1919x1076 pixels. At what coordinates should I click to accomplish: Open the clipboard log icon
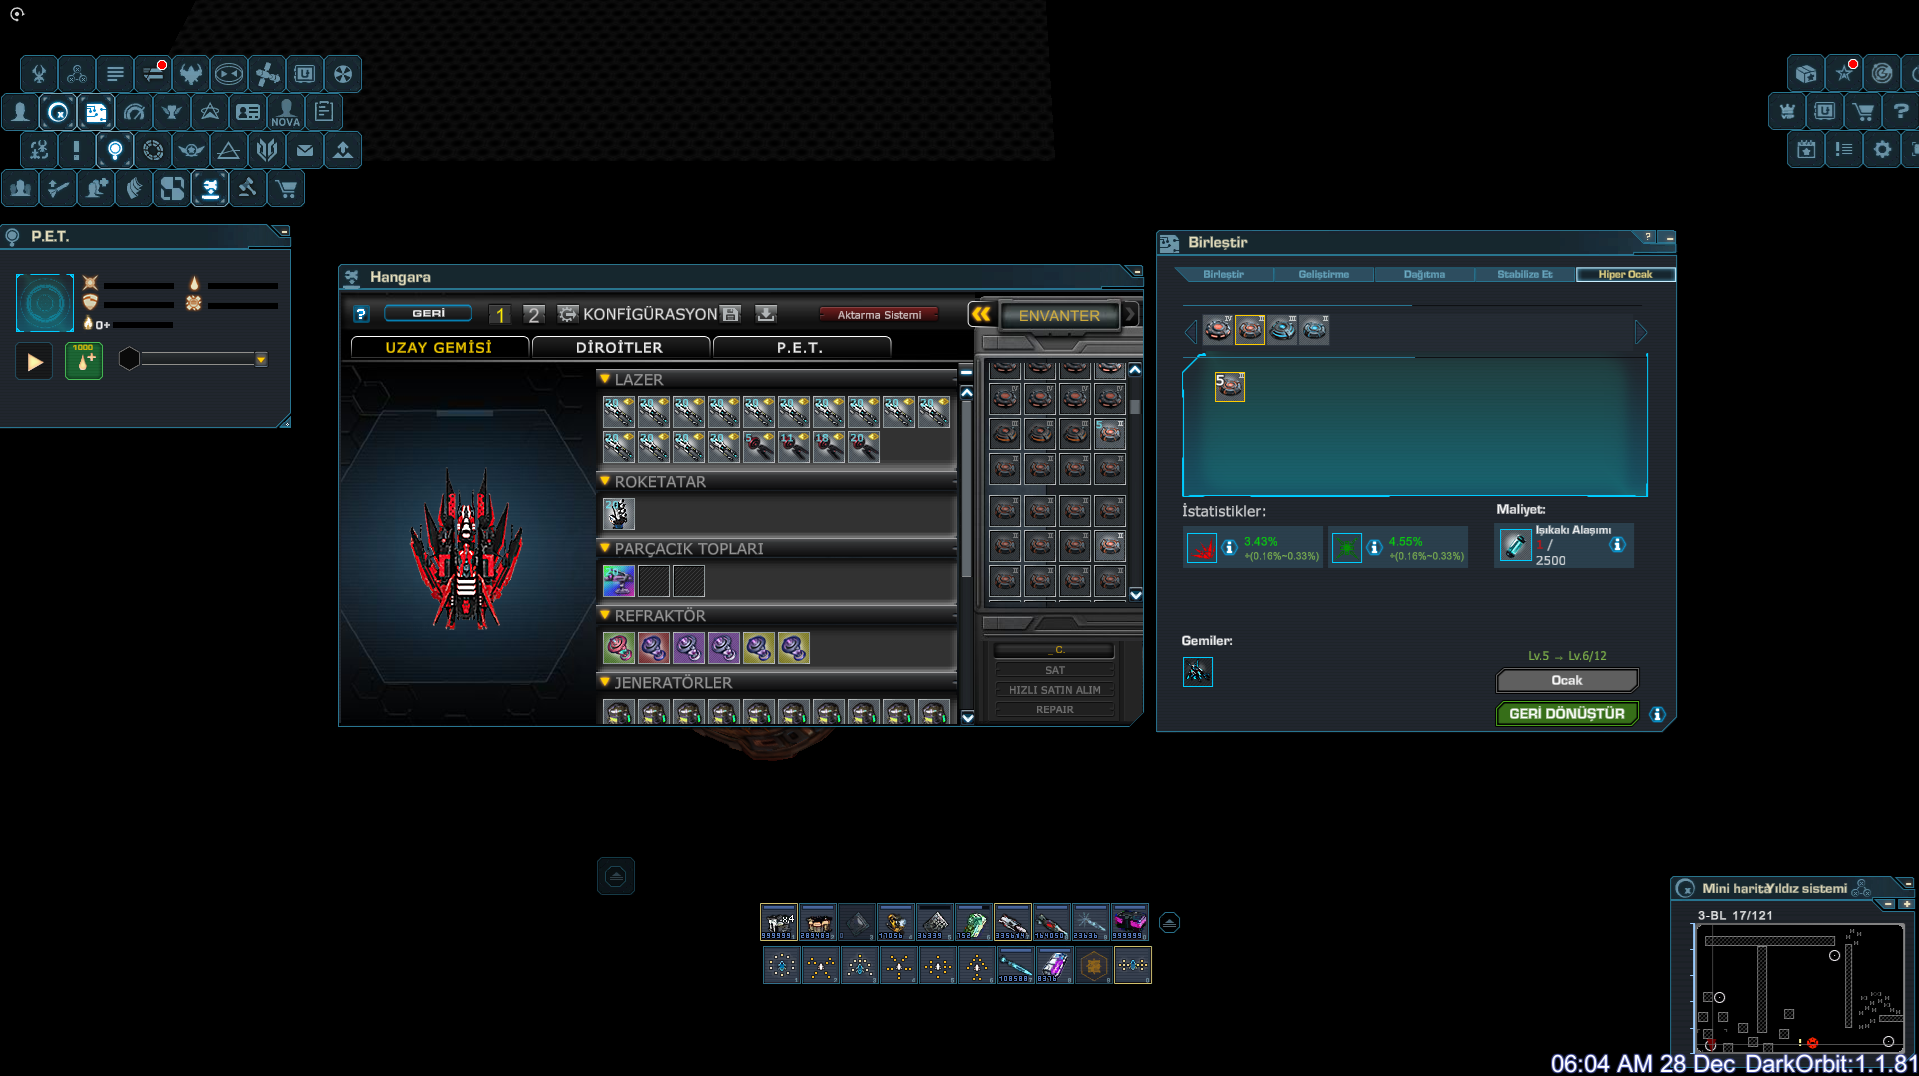(324, 112)
